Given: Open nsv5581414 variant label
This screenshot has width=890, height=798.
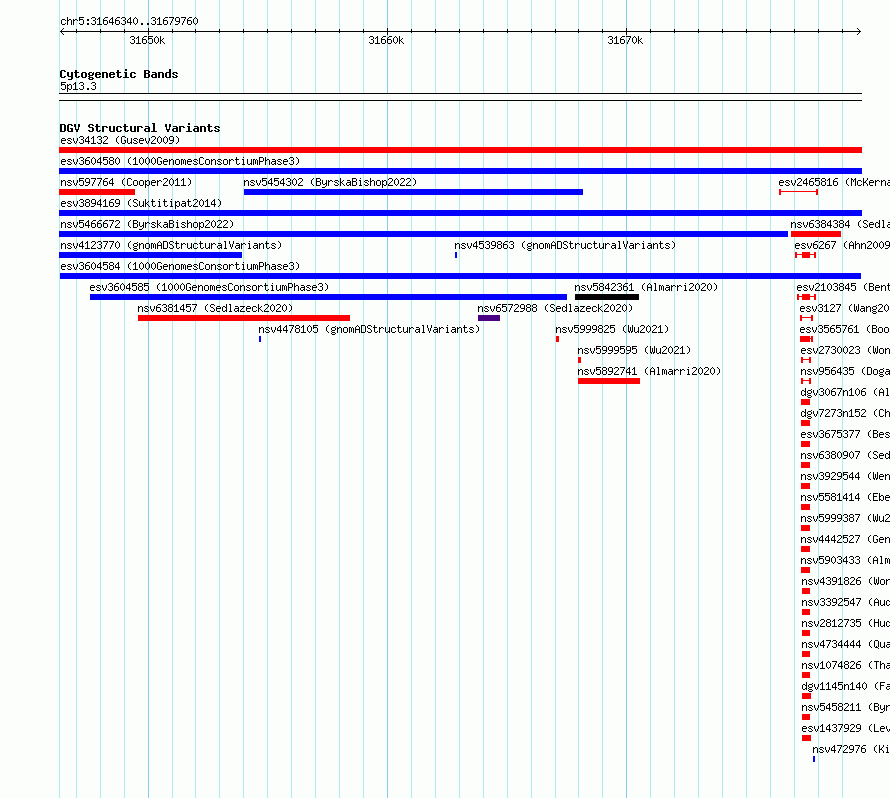Looking at the screenshot, I should pyautogui.click(x=845, y=497).
